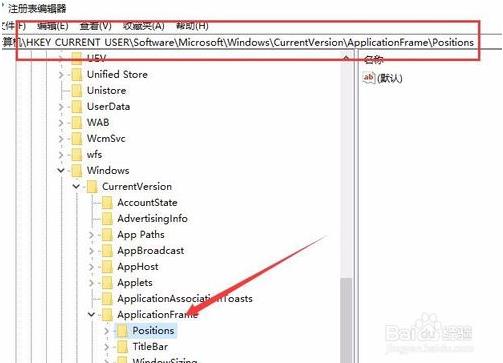Viewport: 503px width, 363px height.
Task: Expand the App Paths key
Action: pyautogui.click(x=91, y=235)
